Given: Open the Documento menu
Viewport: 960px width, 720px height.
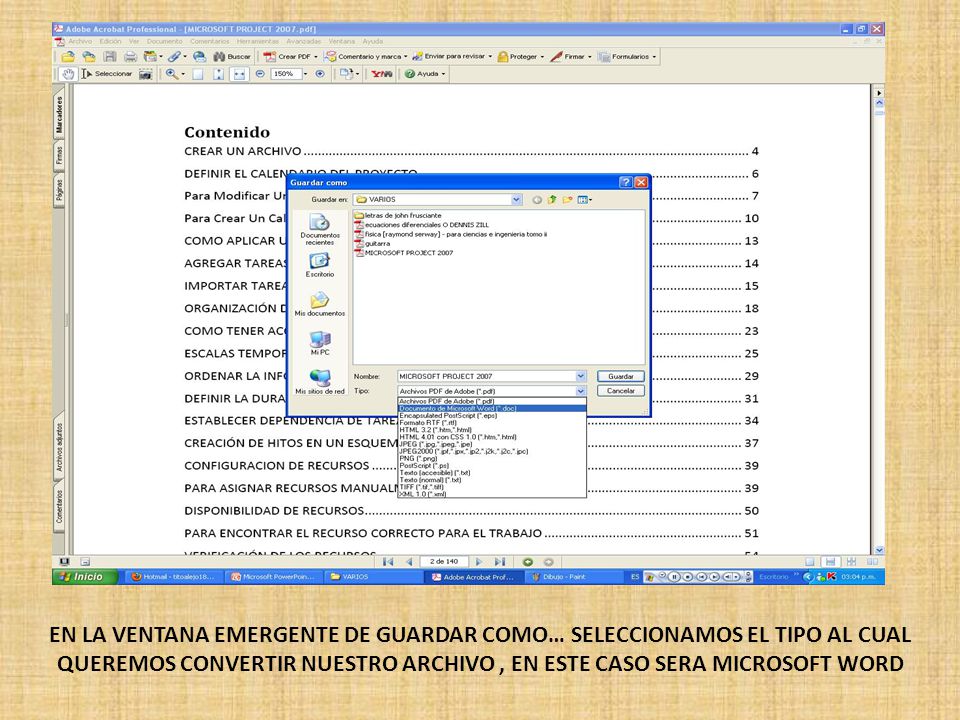Looking at the screenshot, I should [x=165, y=42].
